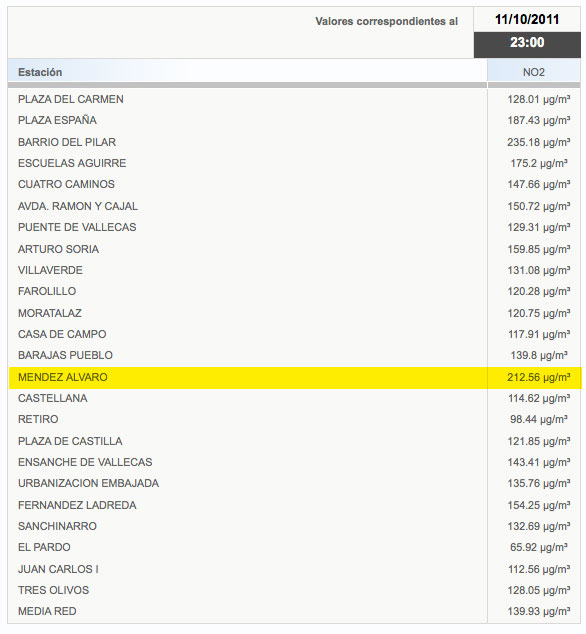Click the 235.18 µg/m³ value

click(539, 142)
